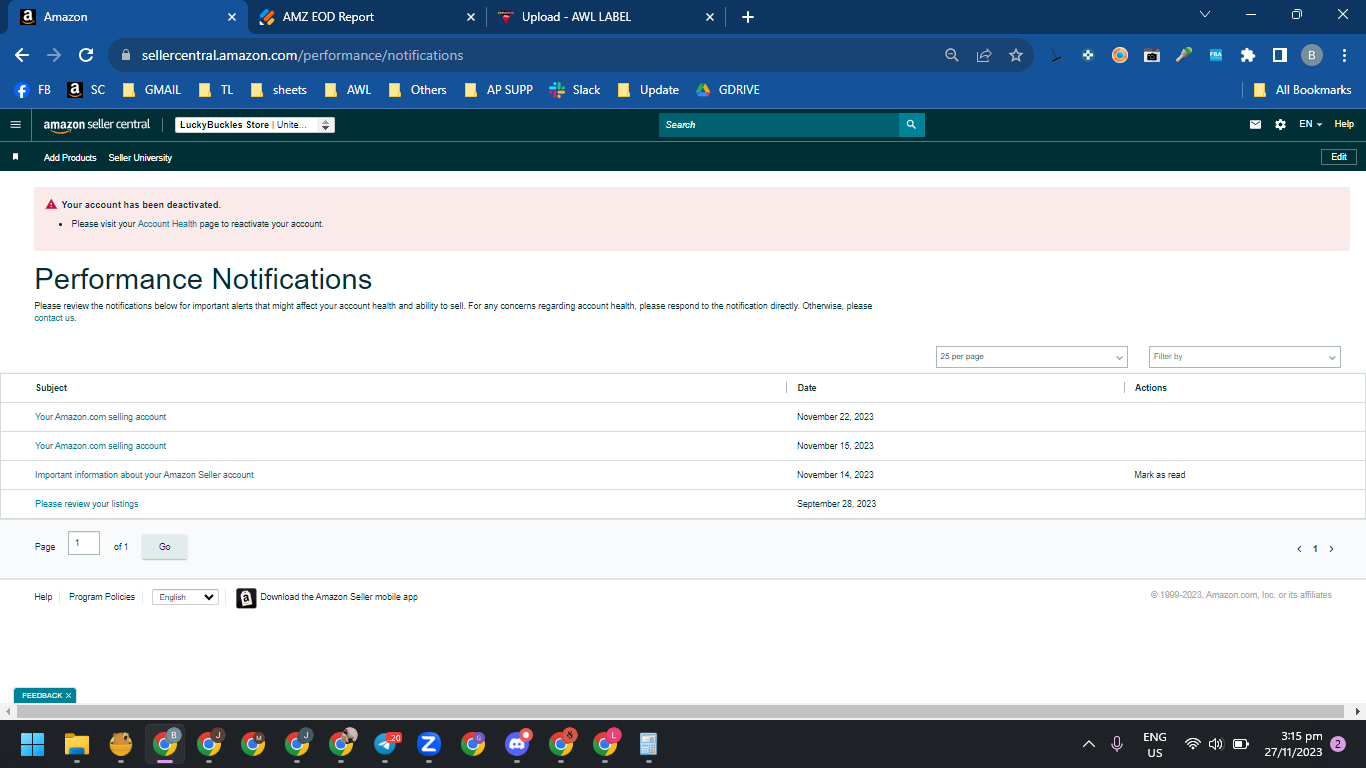Open the Chrome tab search chevron
The image size is (1366, 768).
coord(1205,15)
